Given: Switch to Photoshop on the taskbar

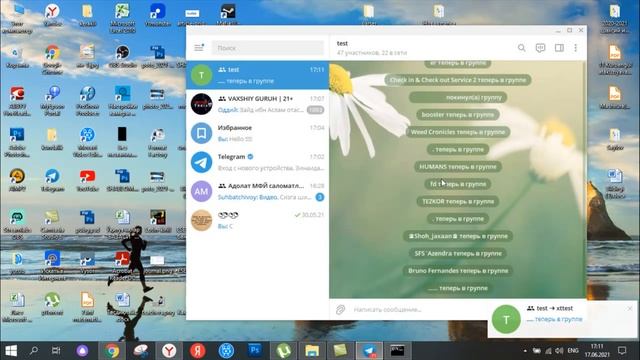Looking at the screenshot, I should pos(255,351).
